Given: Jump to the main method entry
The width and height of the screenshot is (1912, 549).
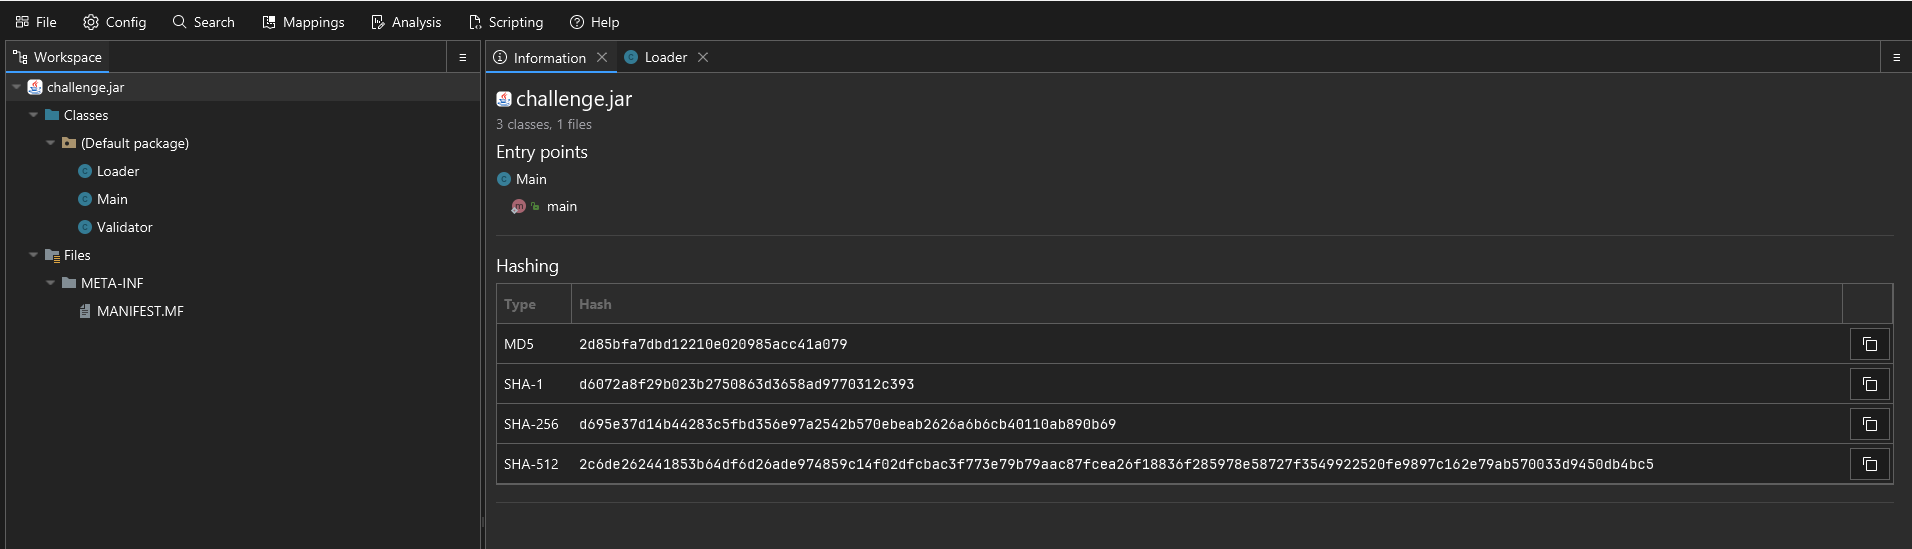Looking at the screenshot, I should [x=561, y=206].
